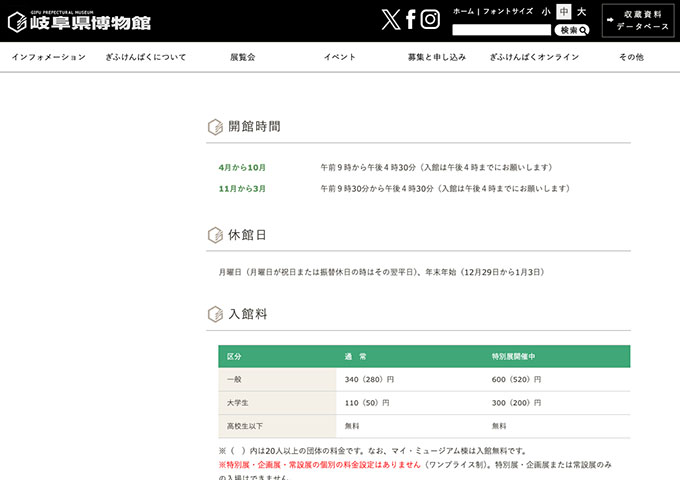This screenshot has height=480, width=680.
Task: Click the ホーム link in header
Action: (x=463, y=11)
